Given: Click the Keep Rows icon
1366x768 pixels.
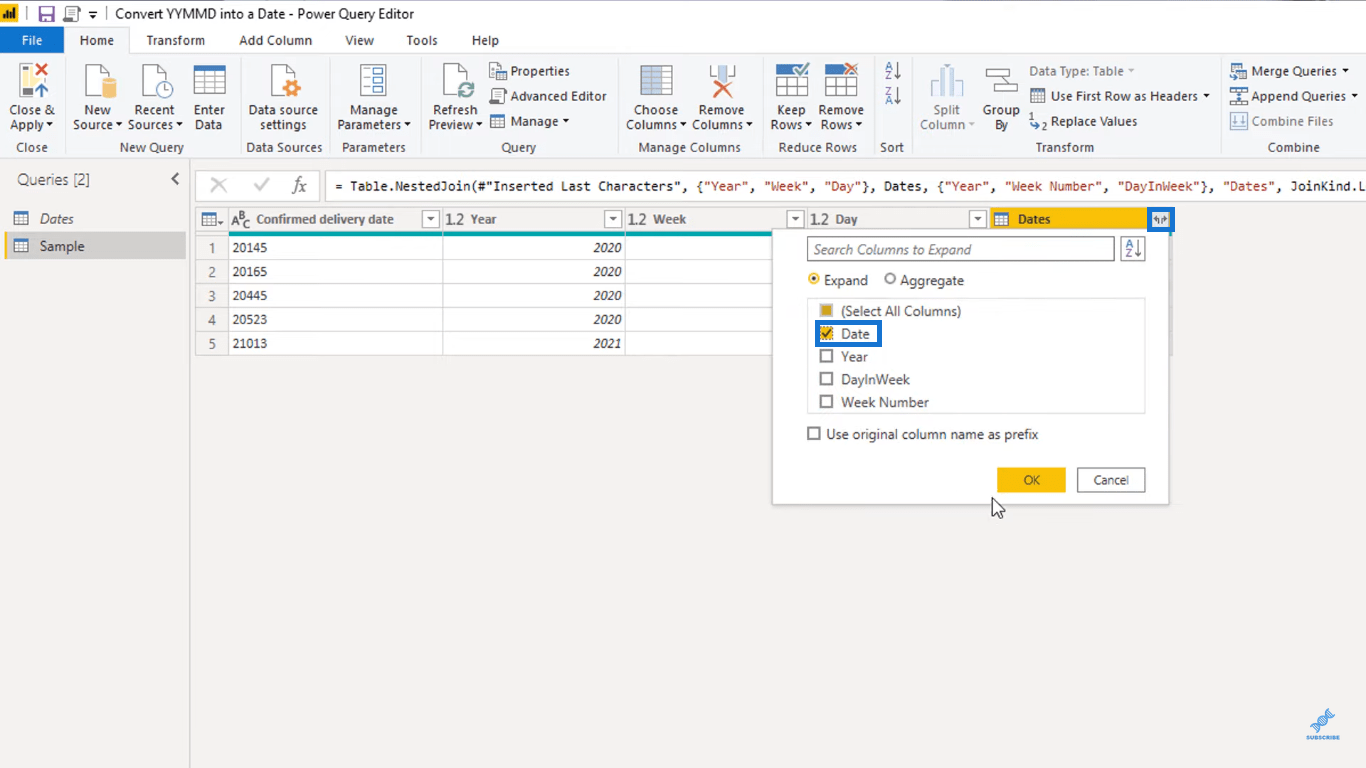Looking at the screenshot, I should pyautogui.click(x=791, y=81).
